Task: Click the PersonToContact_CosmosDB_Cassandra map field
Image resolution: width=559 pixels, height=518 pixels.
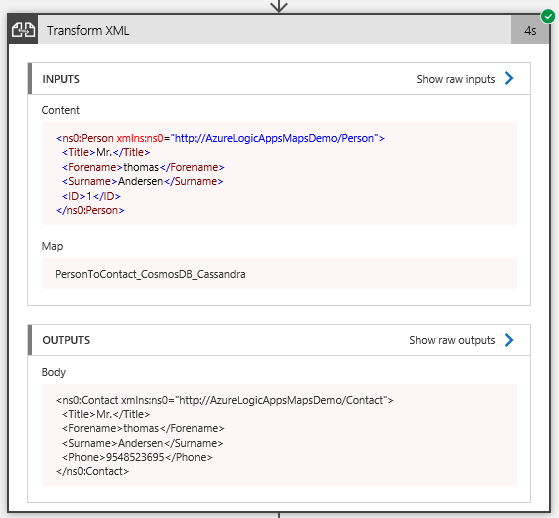Action: click(279, 274)
